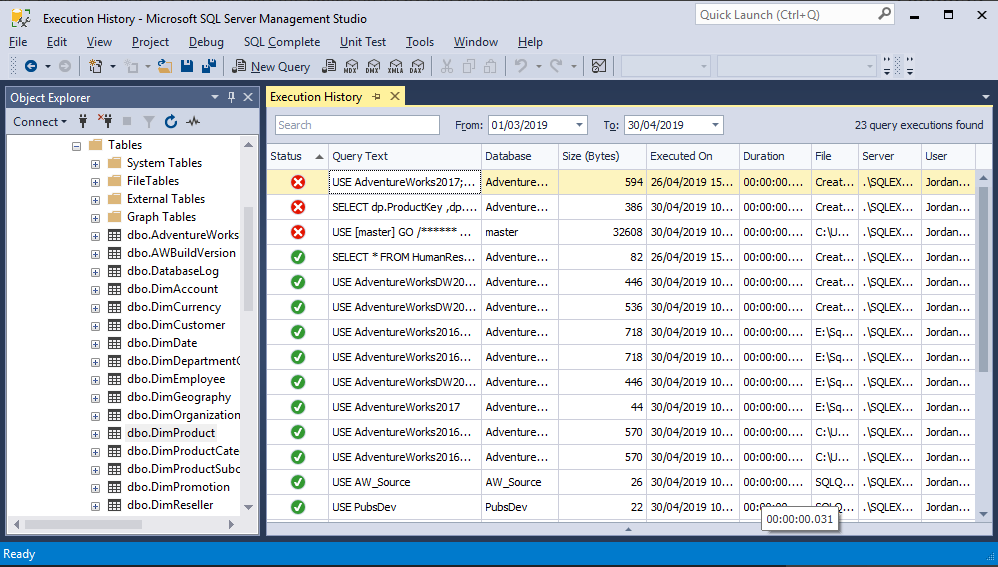Viewport: 998px width, 567px height.
Task: Click the Quick Launch magnifier icon
Action: 885,14
